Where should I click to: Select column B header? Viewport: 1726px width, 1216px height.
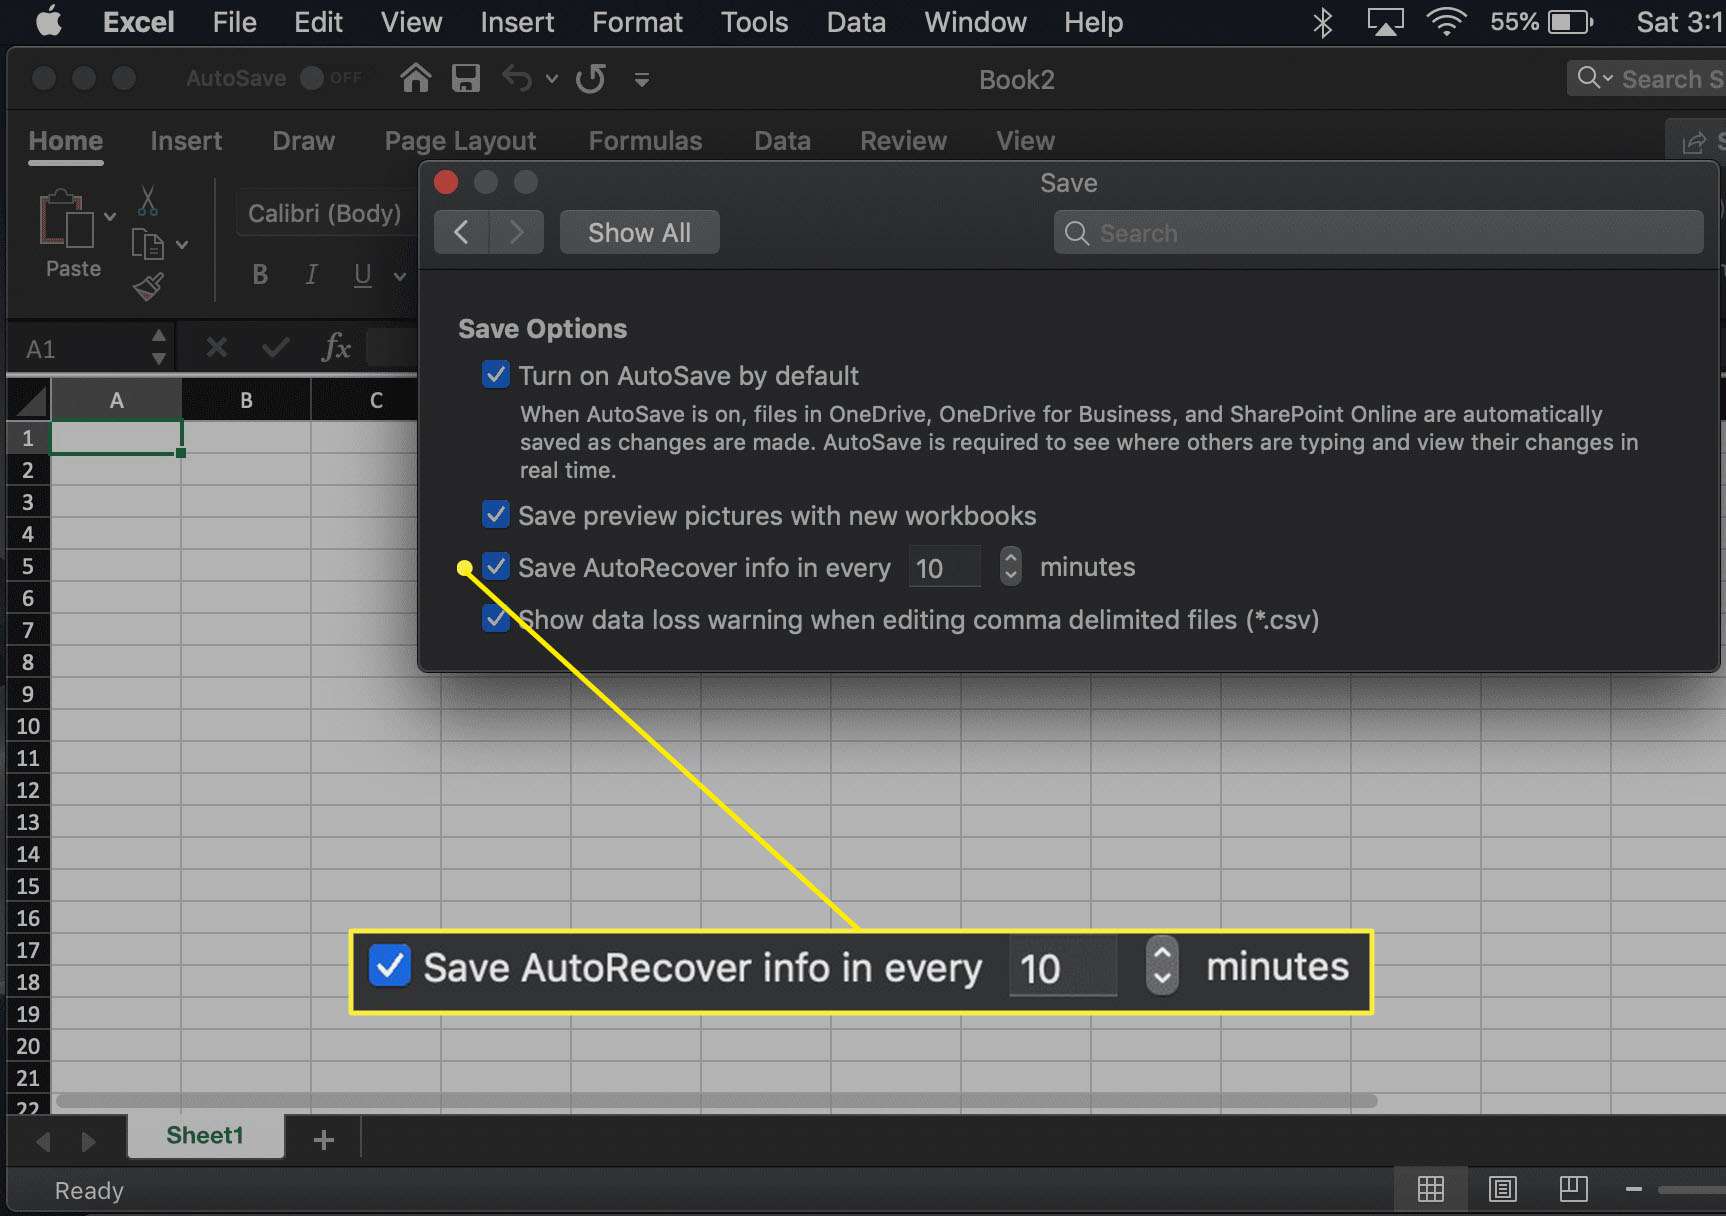(246, 400)
